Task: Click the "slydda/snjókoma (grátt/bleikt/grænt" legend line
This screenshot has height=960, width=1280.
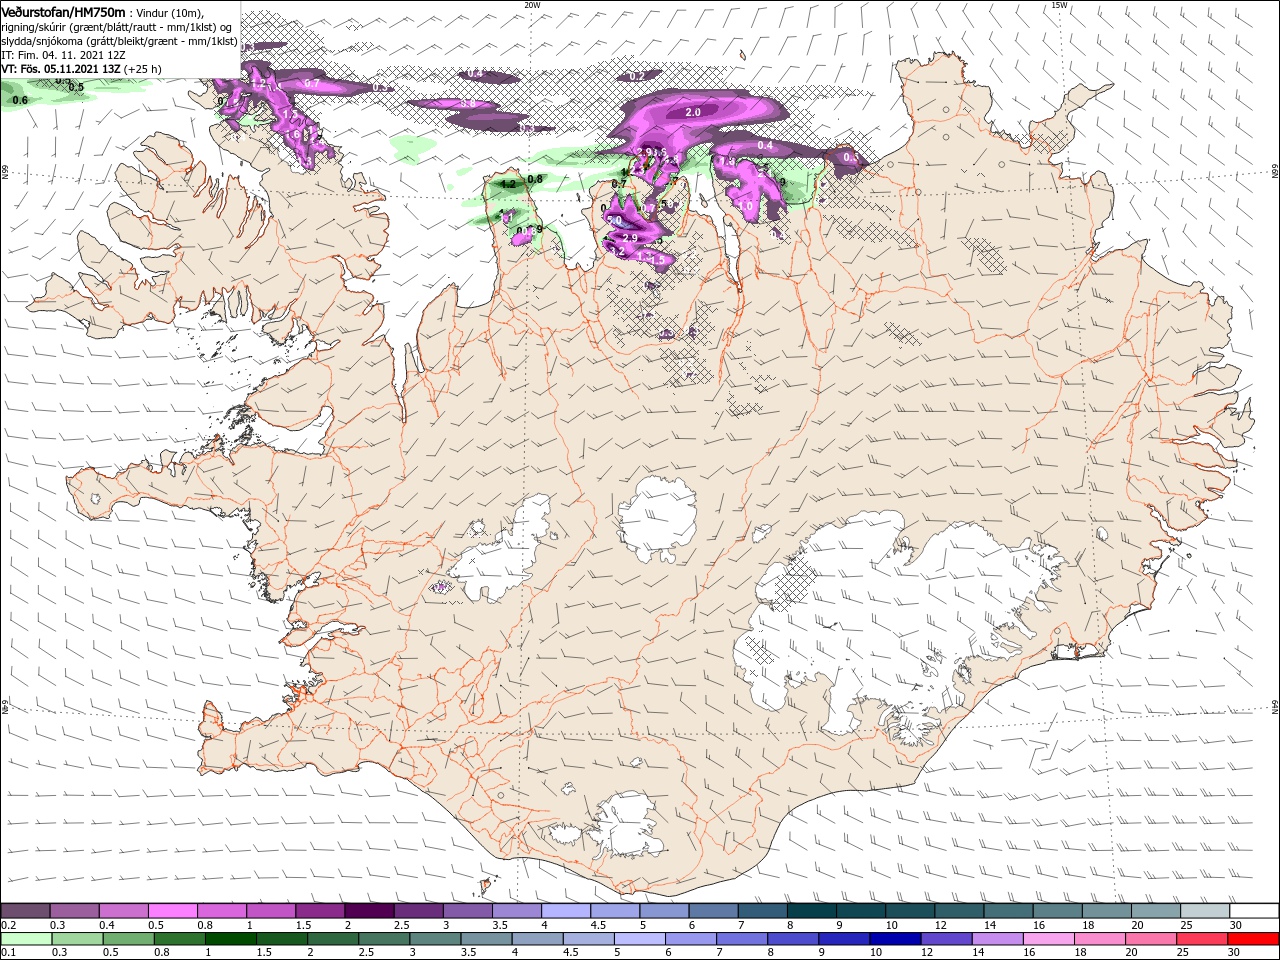Action: click(x=120, y=42)
